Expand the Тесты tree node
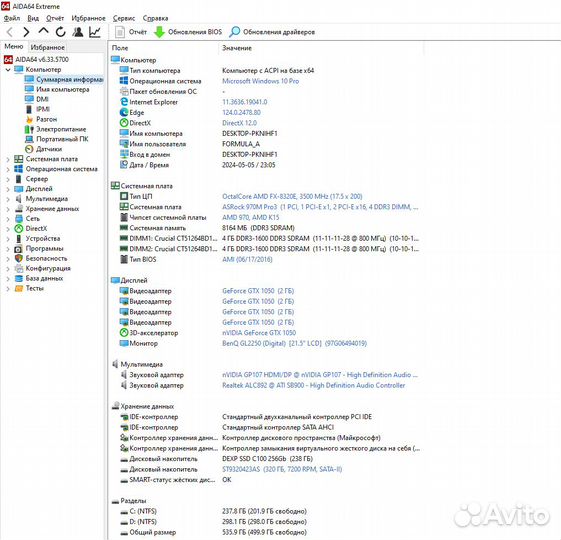Viewport: 561px width, 540px height. point(8,288)
